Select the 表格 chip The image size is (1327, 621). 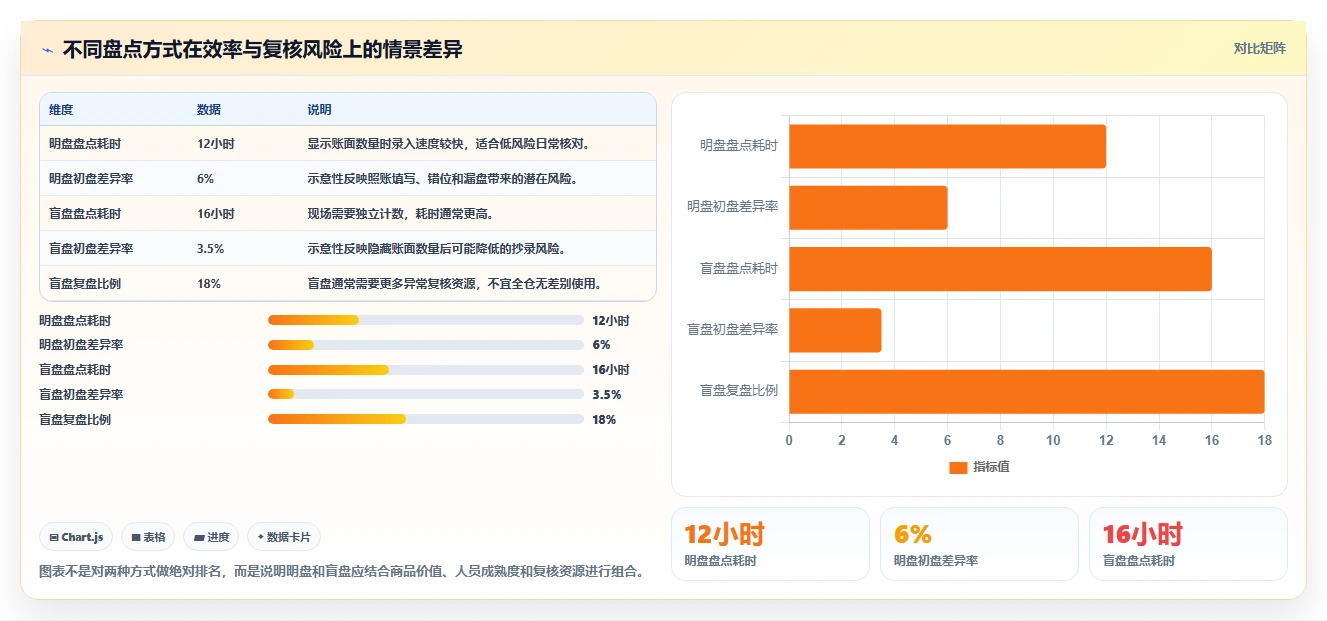(148, 537)
